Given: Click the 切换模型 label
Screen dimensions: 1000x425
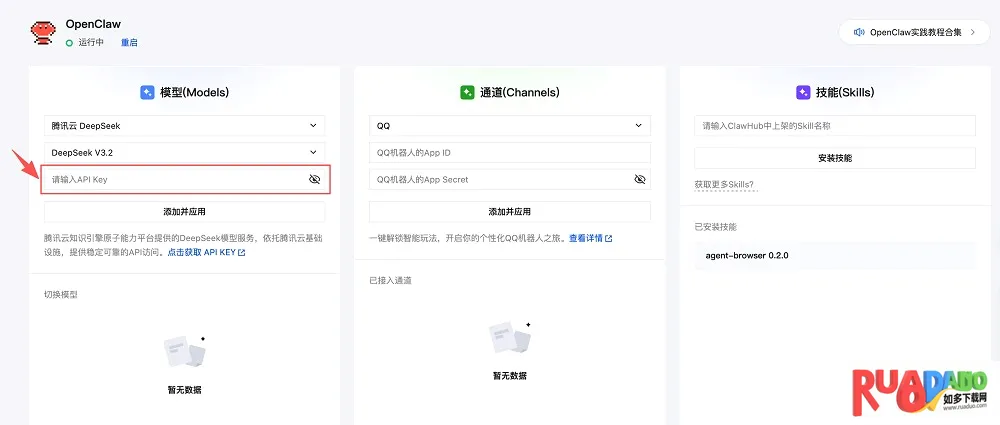Looking at the screenshot, I should 61,295.
